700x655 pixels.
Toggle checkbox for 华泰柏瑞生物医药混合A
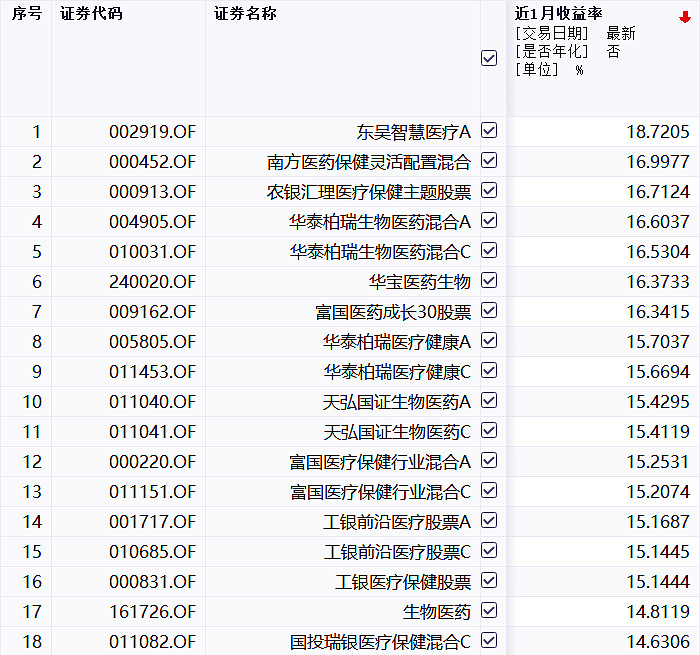pos(489,220)
